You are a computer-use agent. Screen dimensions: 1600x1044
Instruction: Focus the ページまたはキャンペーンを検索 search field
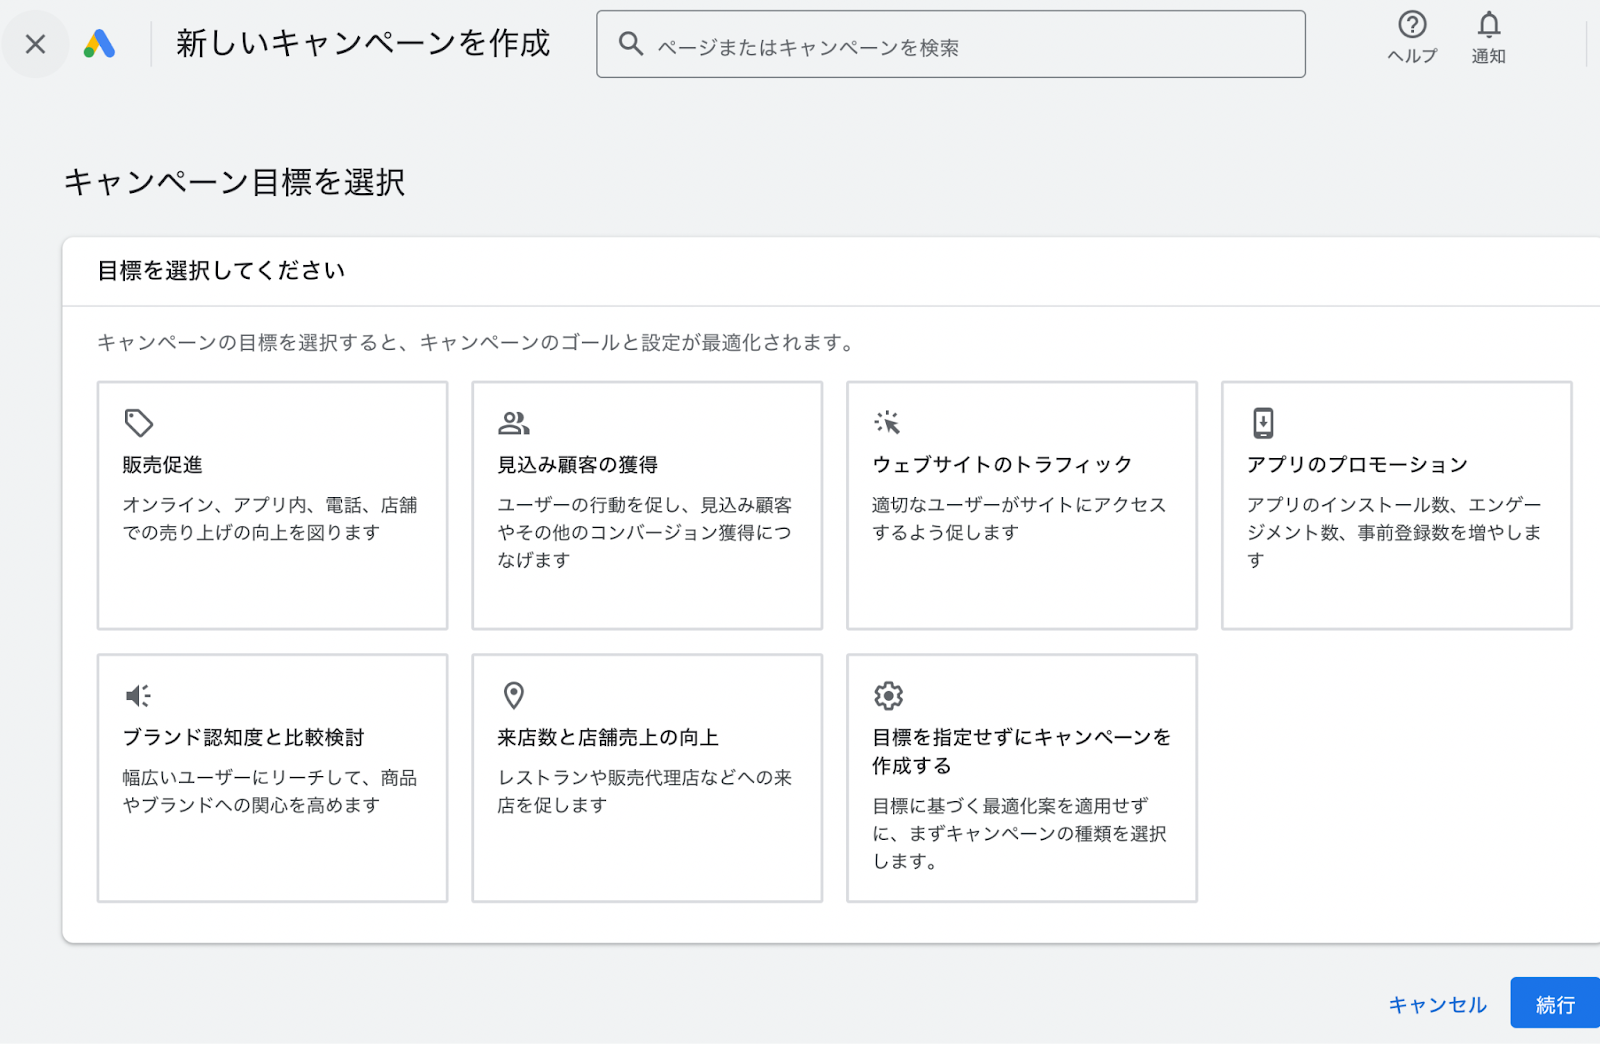pos(951,44)
